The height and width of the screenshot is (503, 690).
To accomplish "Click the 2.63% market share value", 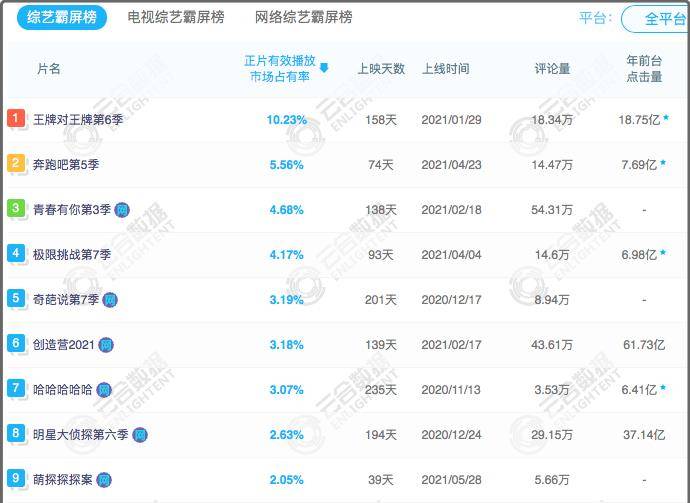I will pyautogui.click(x=286, y=435).
